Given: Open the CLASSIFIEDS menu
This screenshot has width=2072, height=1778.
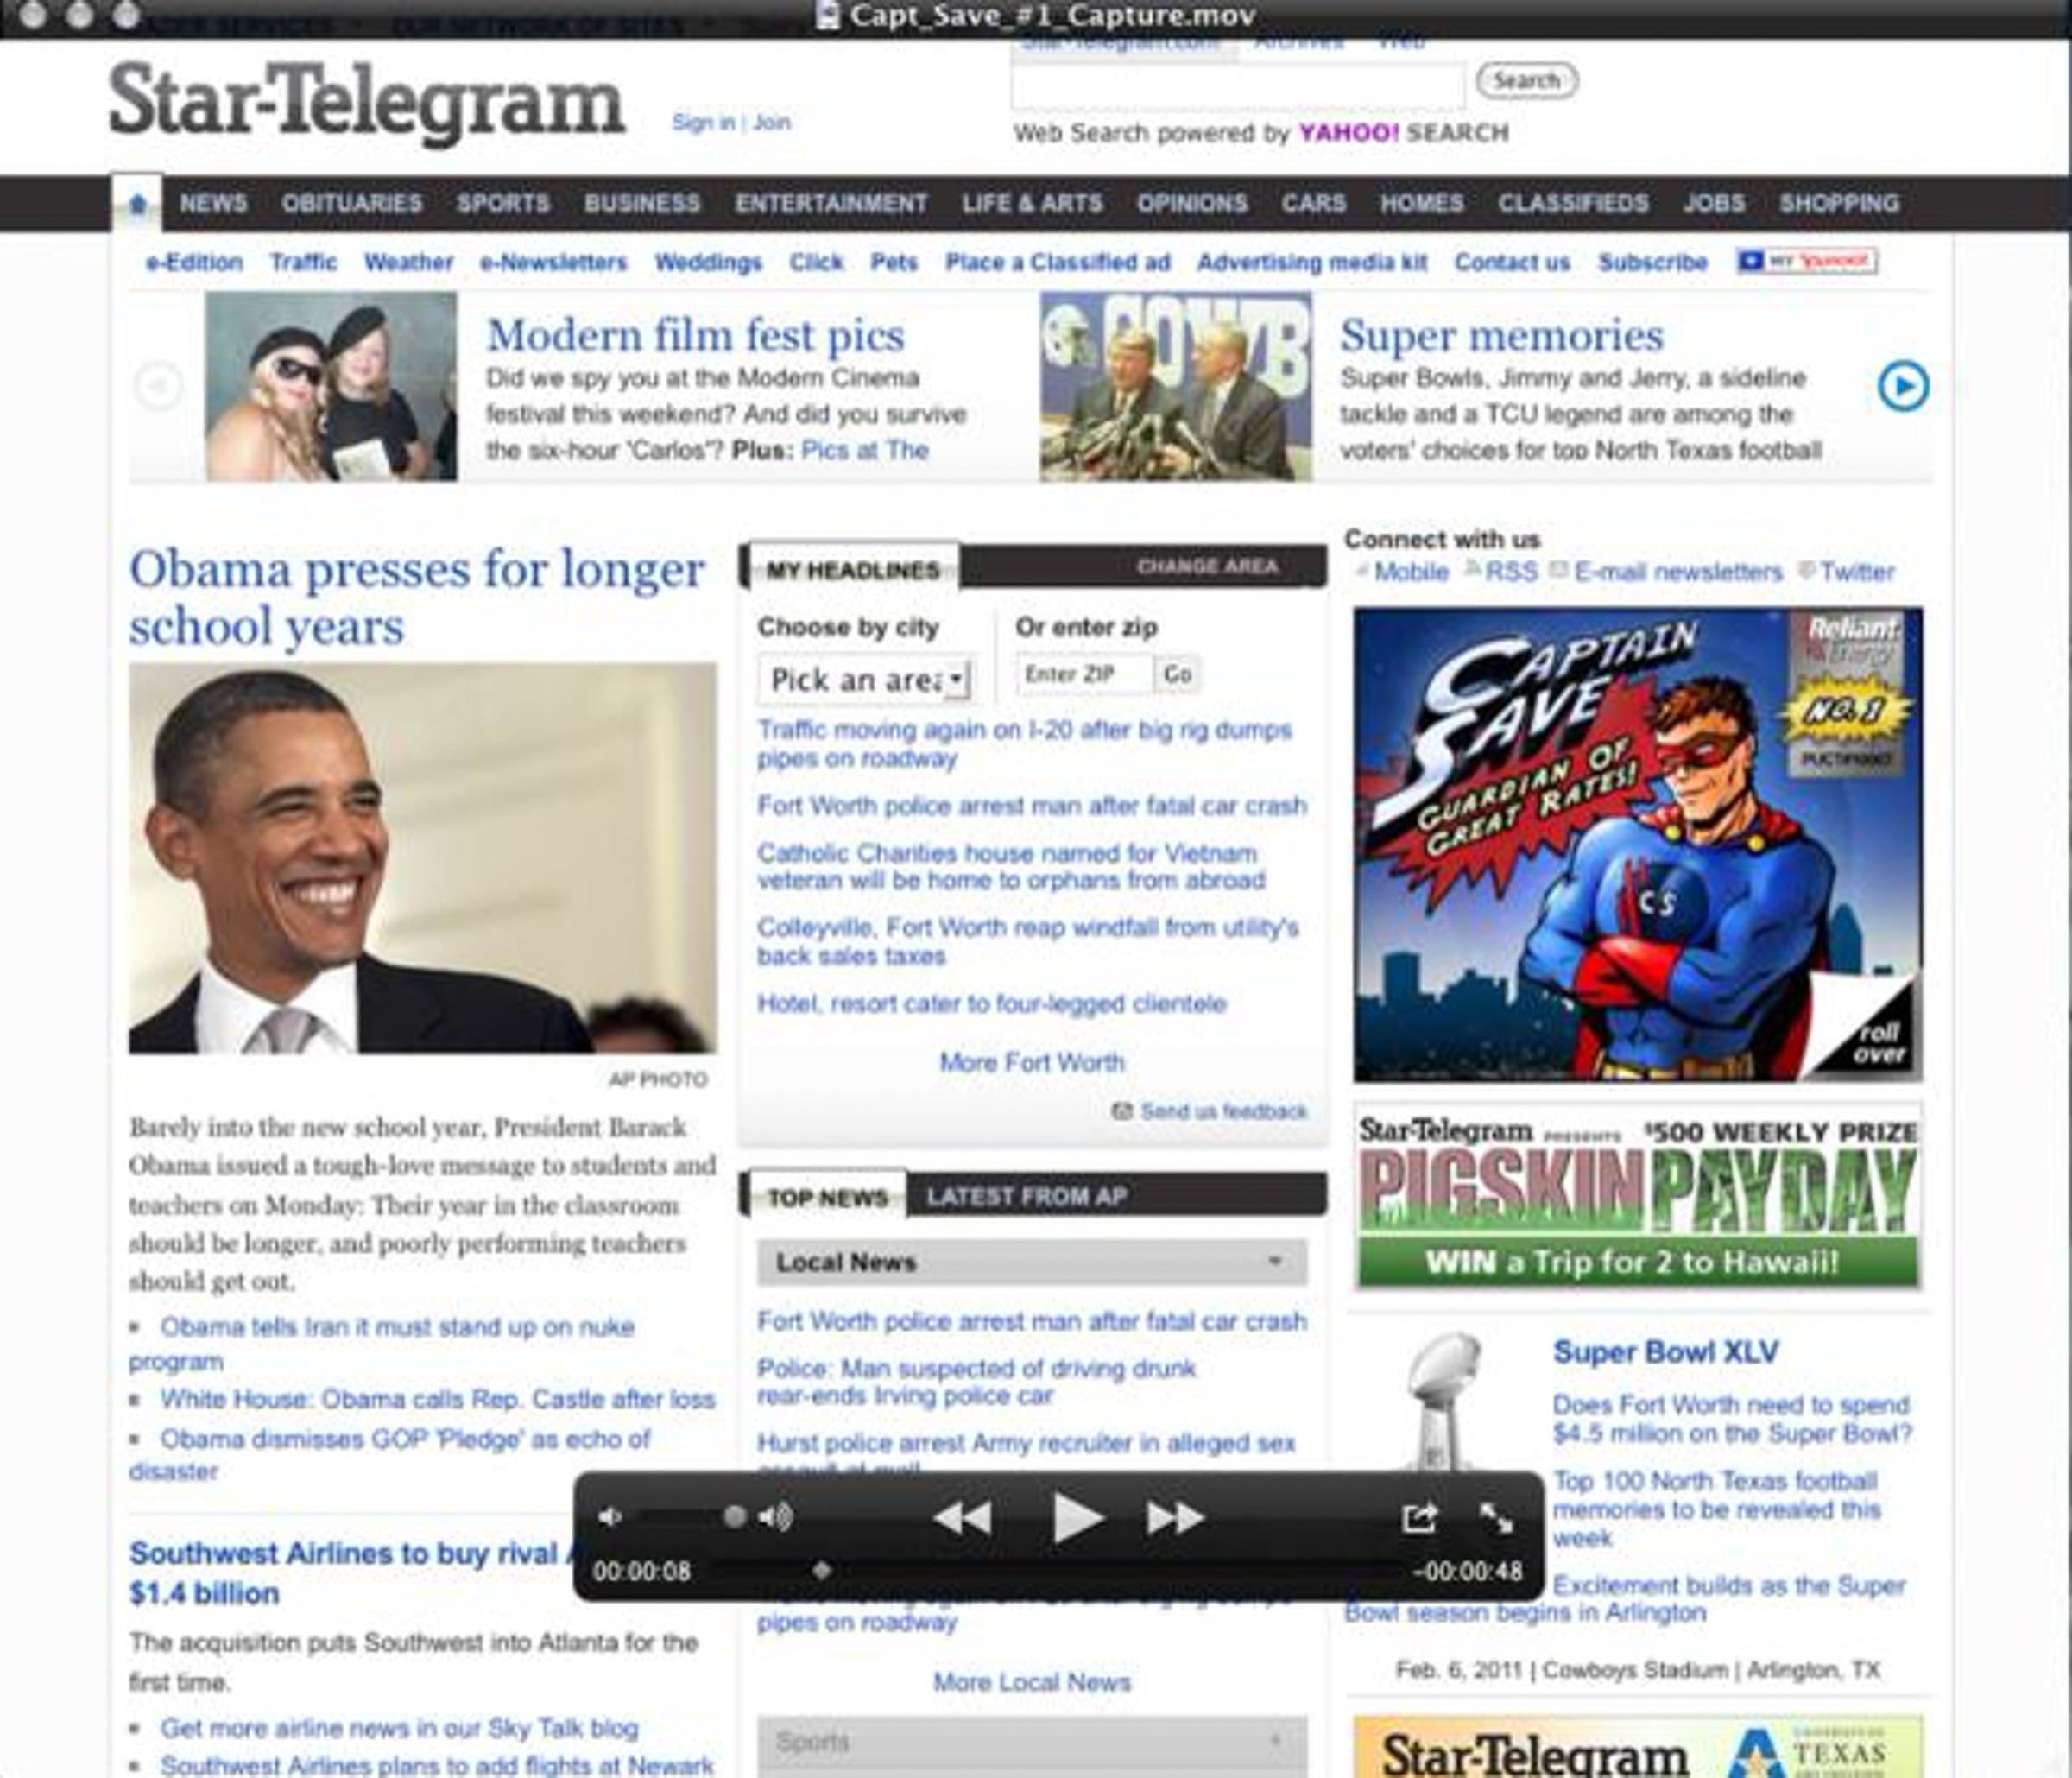Looking at the screenshot, I should click(1573, 204).
